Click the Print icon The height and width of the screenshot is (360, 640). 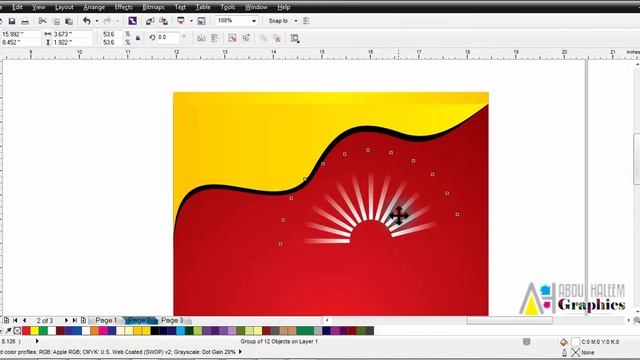pyautogui.click(x=25, y=21)
